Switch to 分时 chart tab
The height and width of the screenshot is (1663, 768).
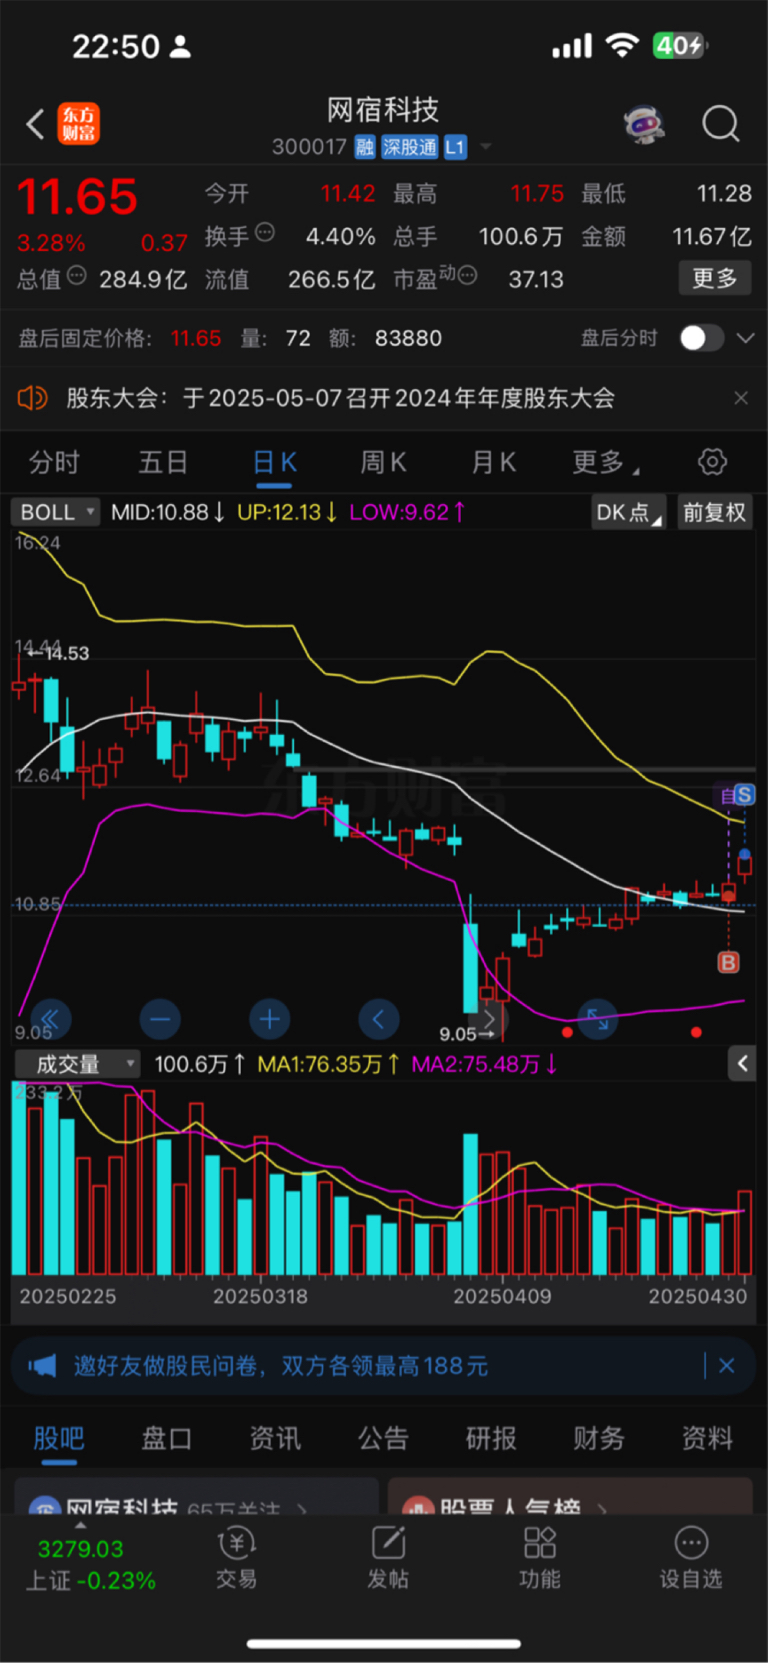coord(54,462)
